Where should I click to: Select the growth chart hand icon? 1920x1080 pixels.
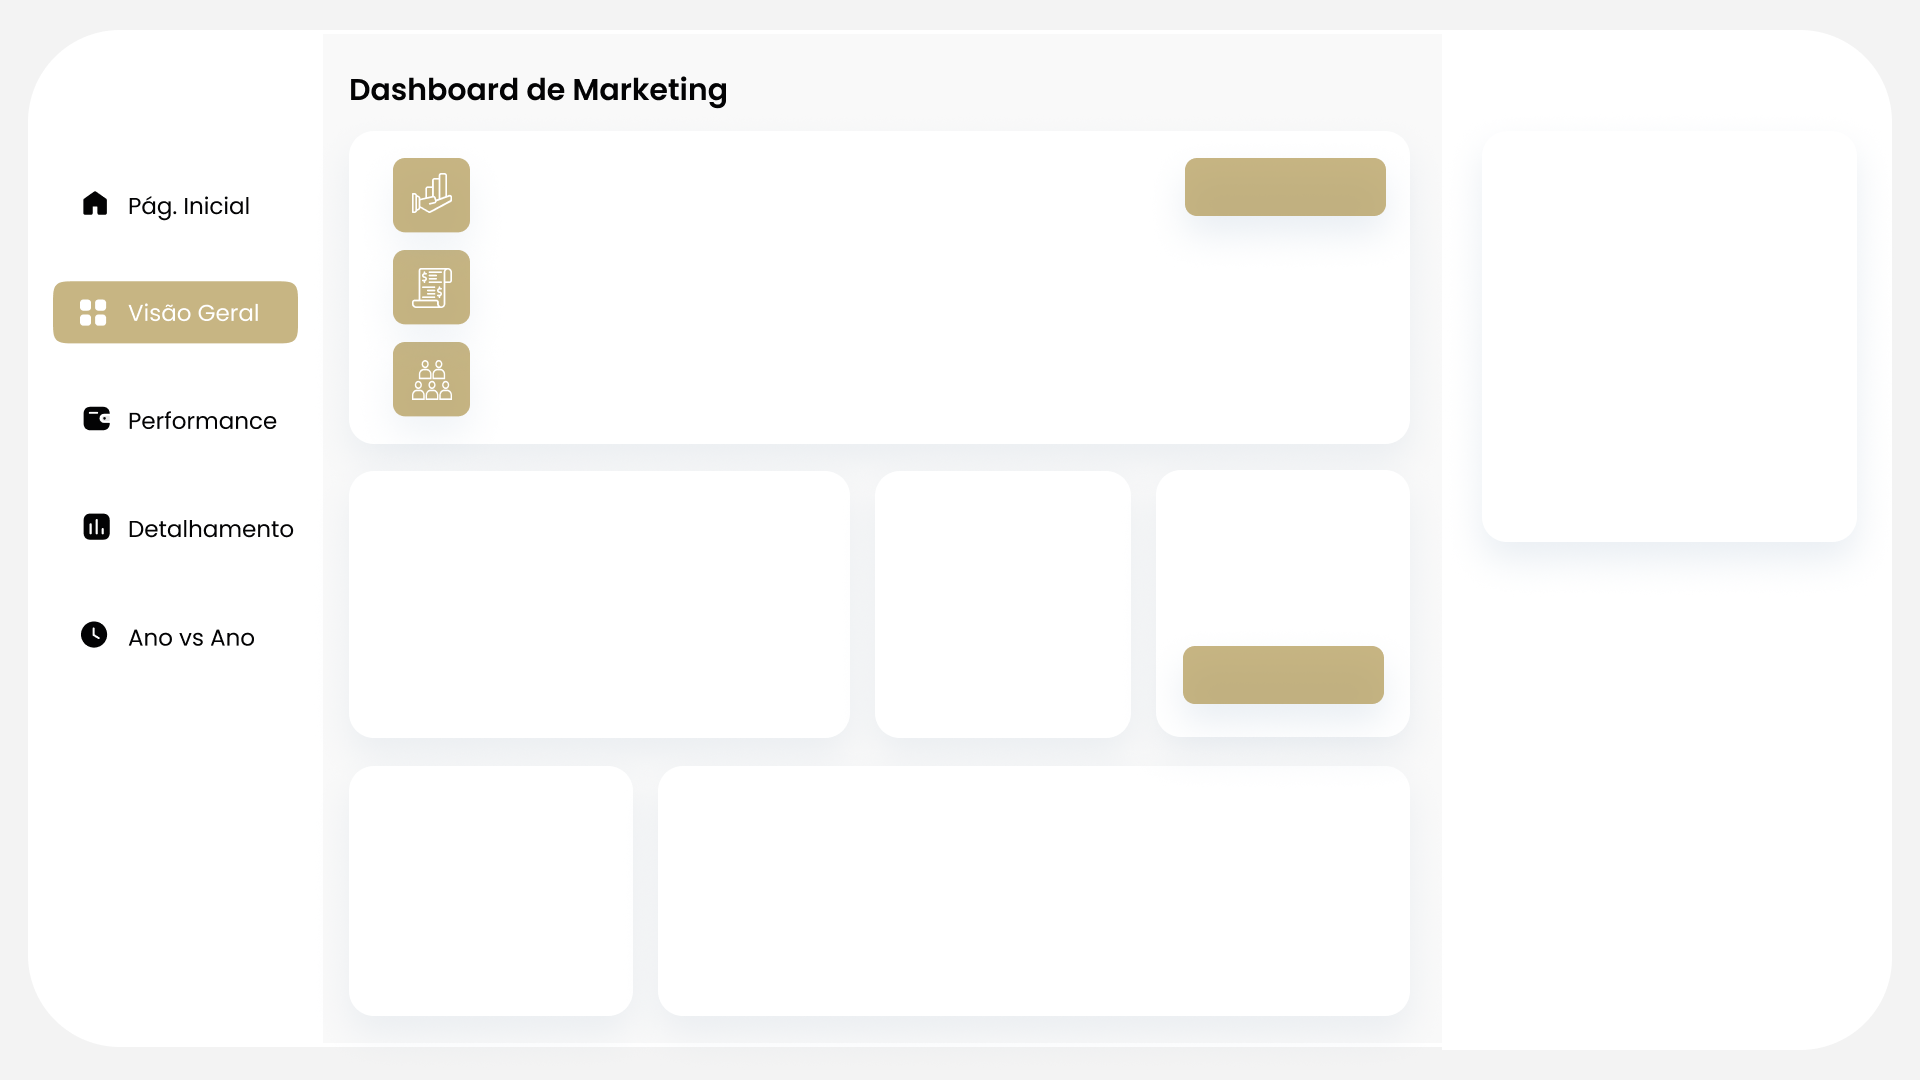(x=431, y=194)
